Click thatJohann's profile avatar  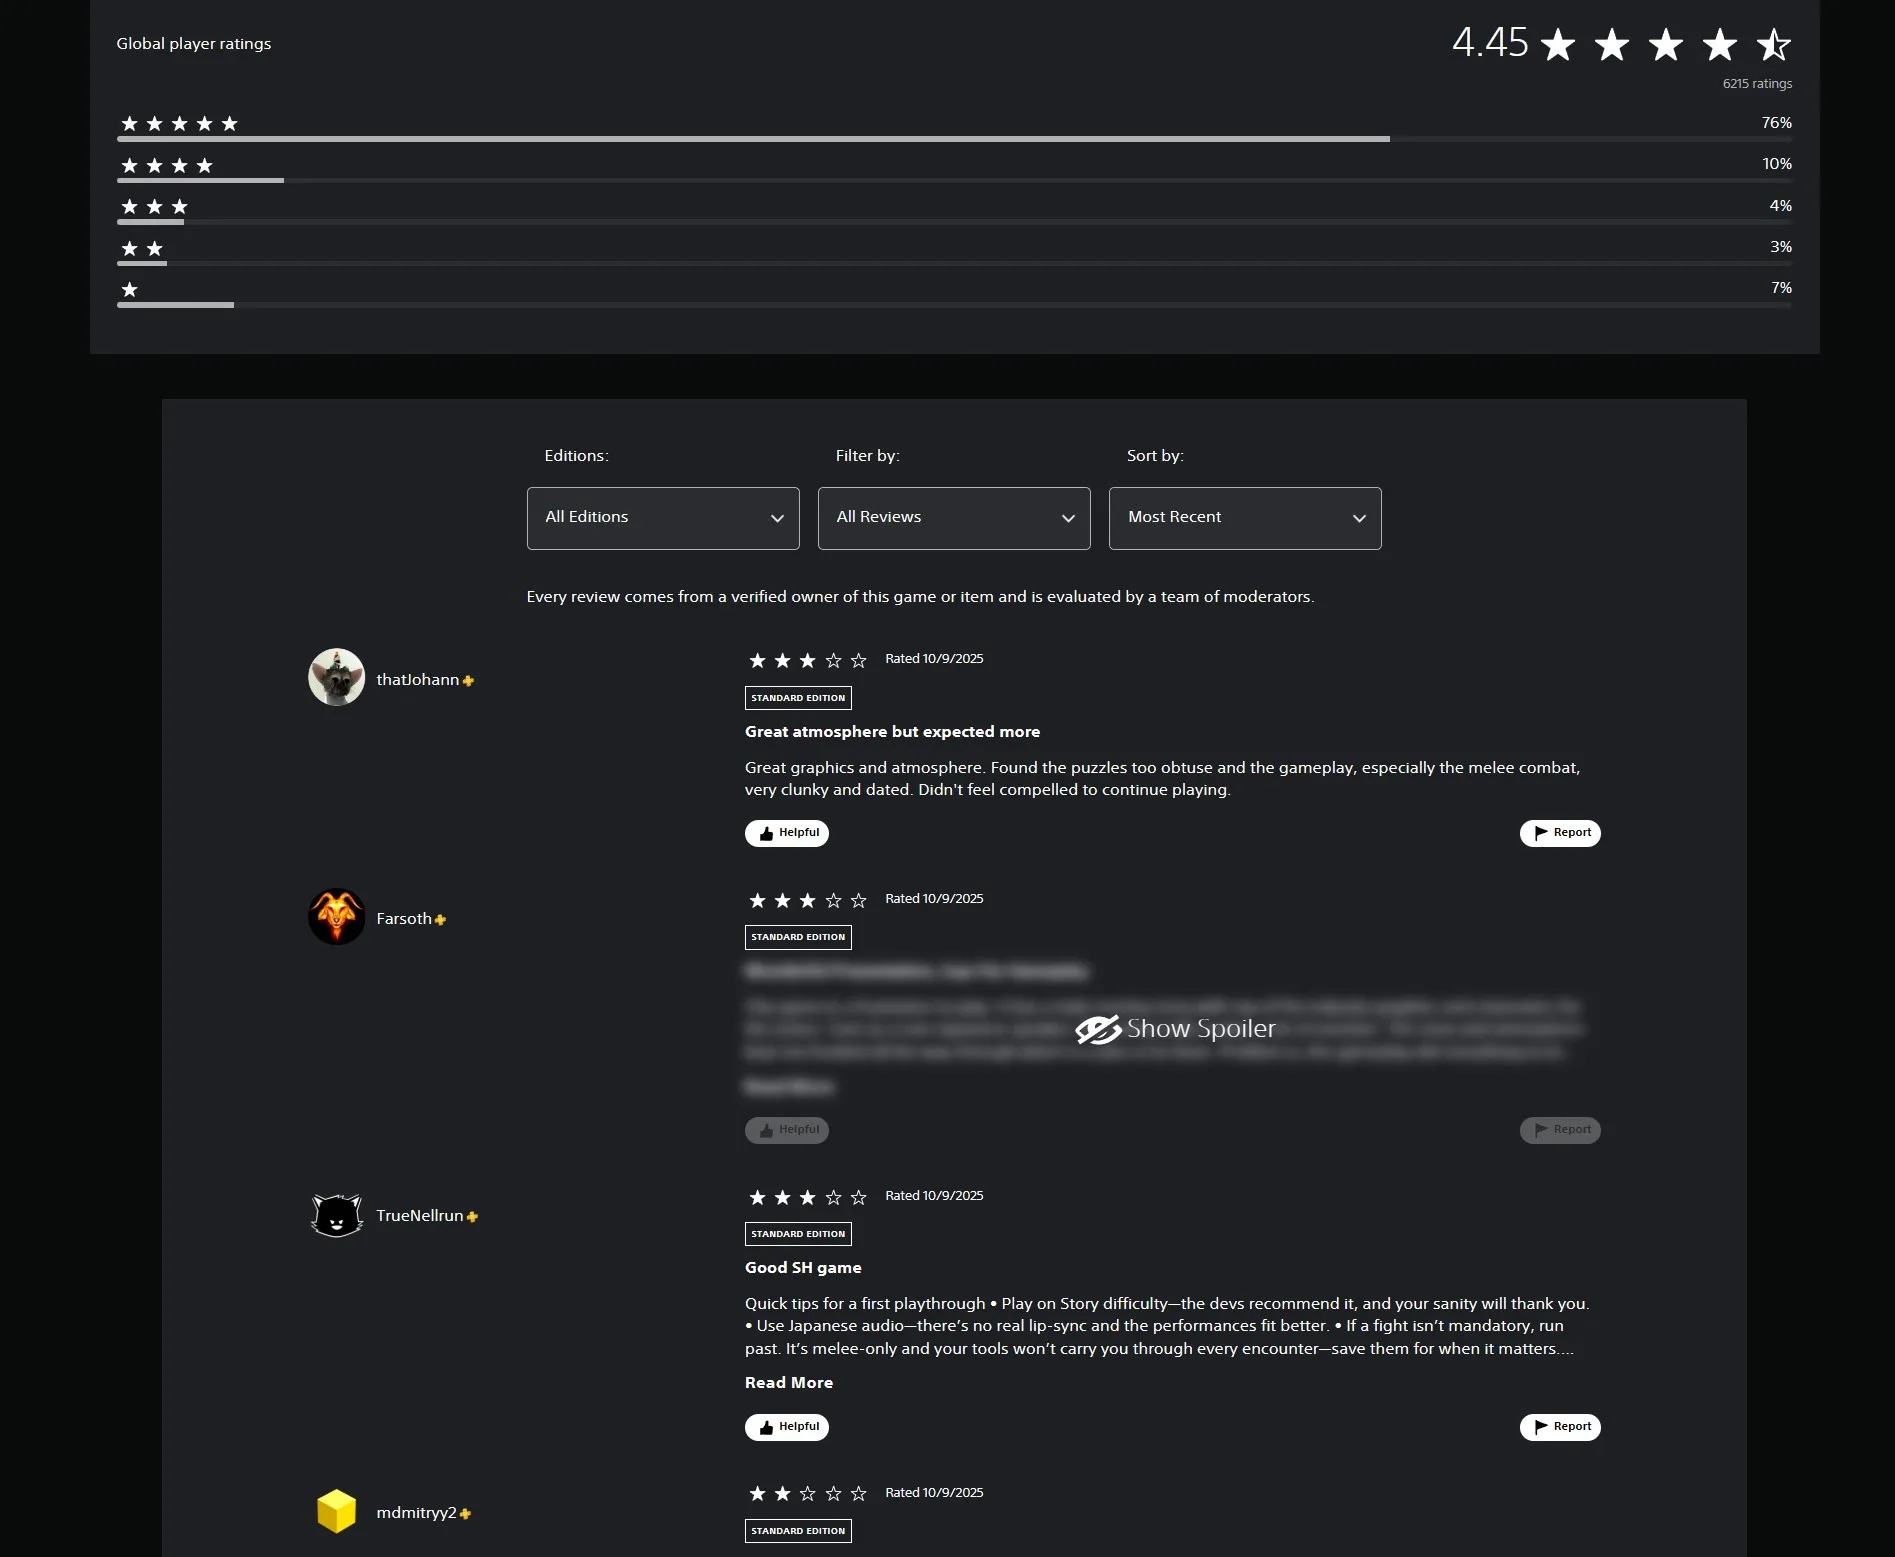[x=336, y=677]
